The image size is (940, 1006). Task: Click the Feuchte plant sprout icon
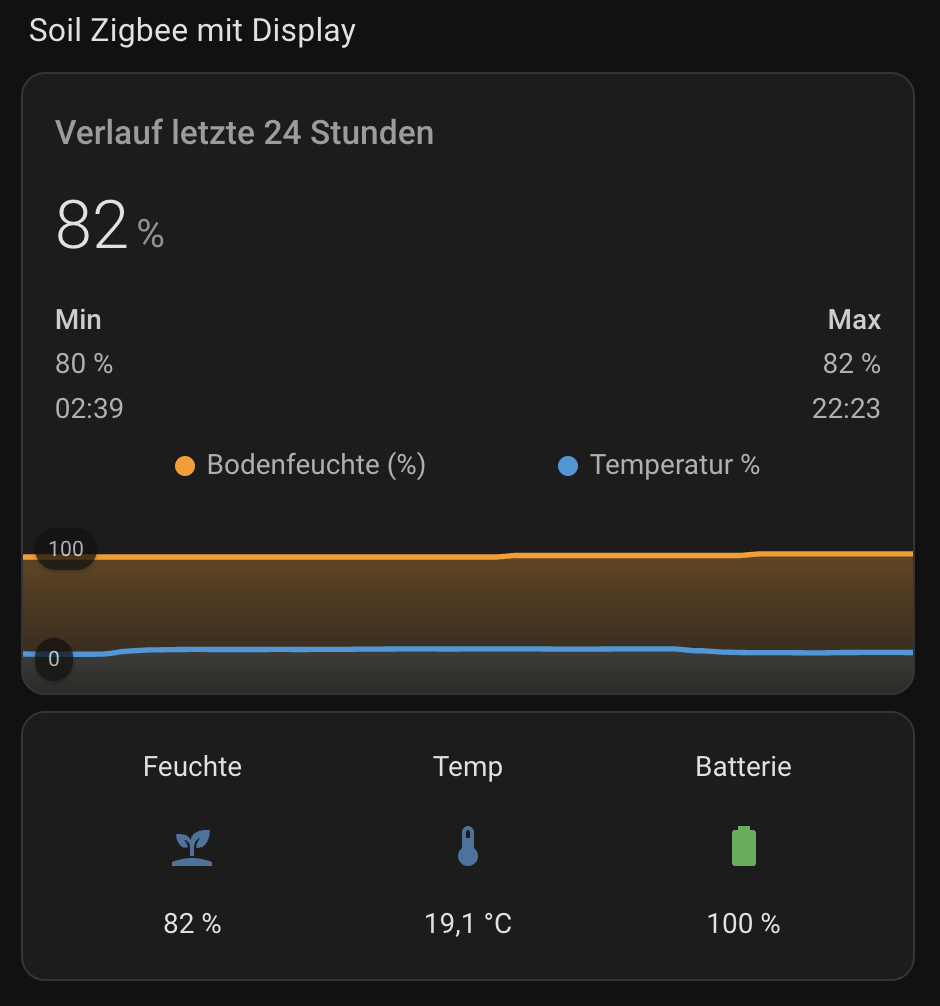click(x=192, y=847)
